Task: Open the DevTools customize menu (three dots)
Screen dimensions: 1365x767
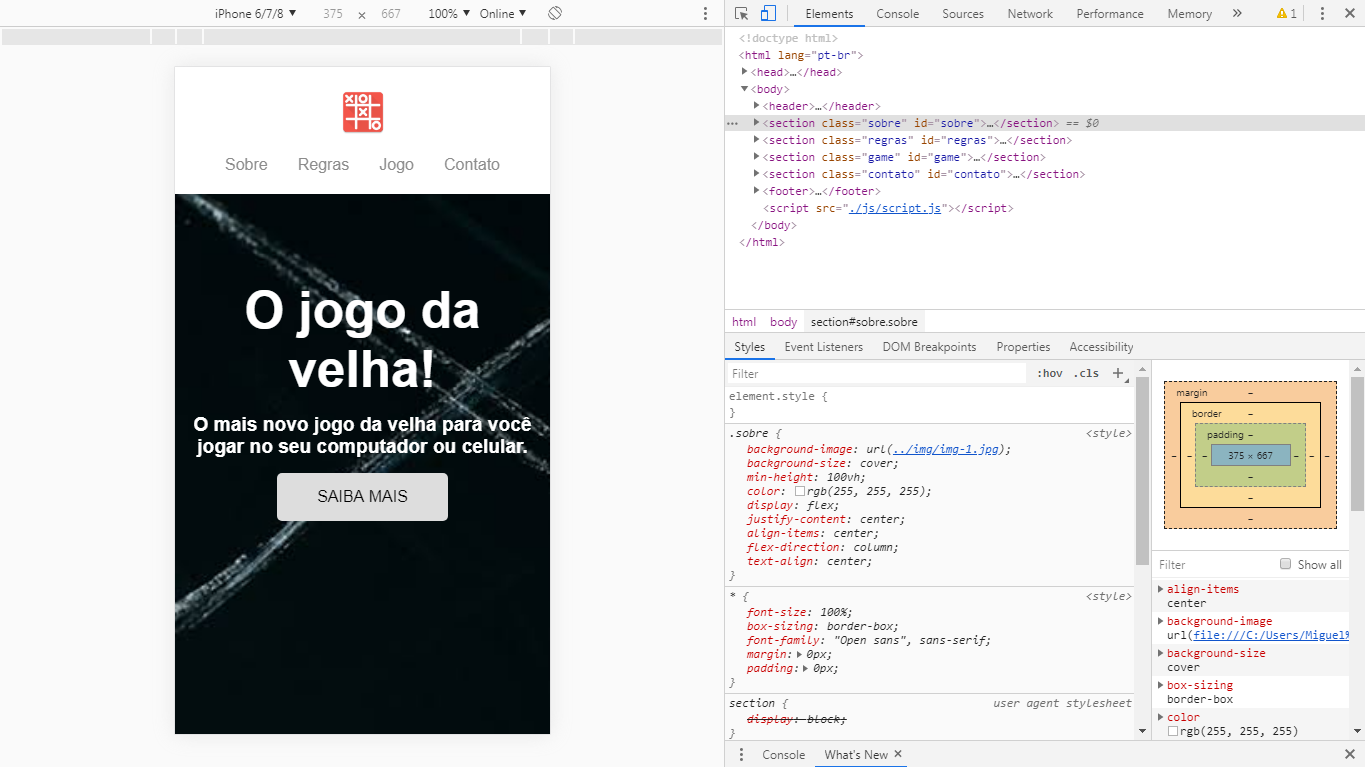Action: coord(1322,13)
